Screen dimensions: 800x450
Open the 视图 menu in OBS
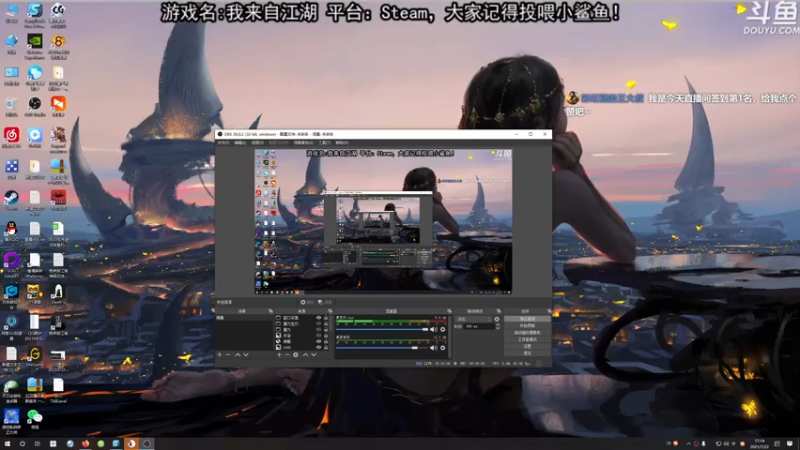point(258,143)
